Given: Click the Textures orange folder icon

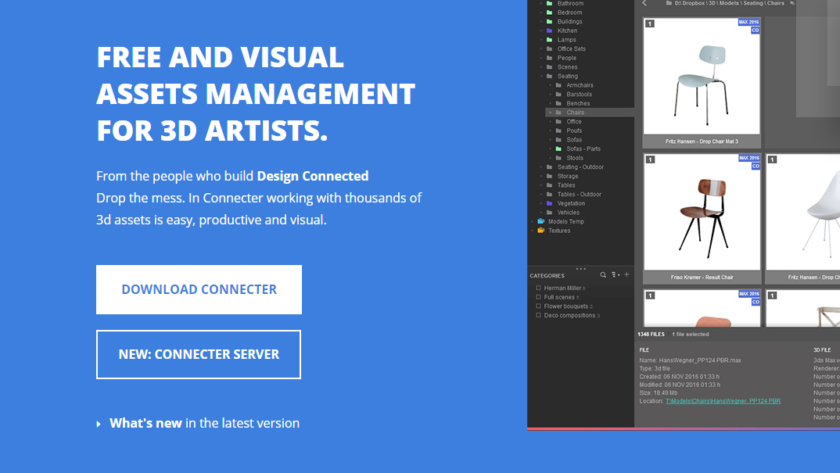Looking at the screenshot, I should point(541,230).
